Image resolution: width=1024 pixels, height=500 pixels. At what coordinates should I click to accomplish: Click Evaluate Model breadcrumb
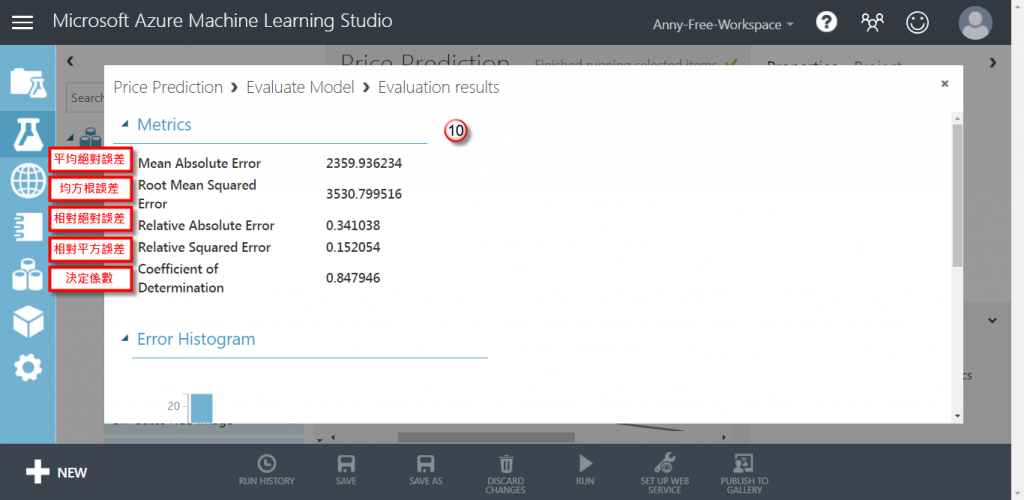(x=300, y=87)
